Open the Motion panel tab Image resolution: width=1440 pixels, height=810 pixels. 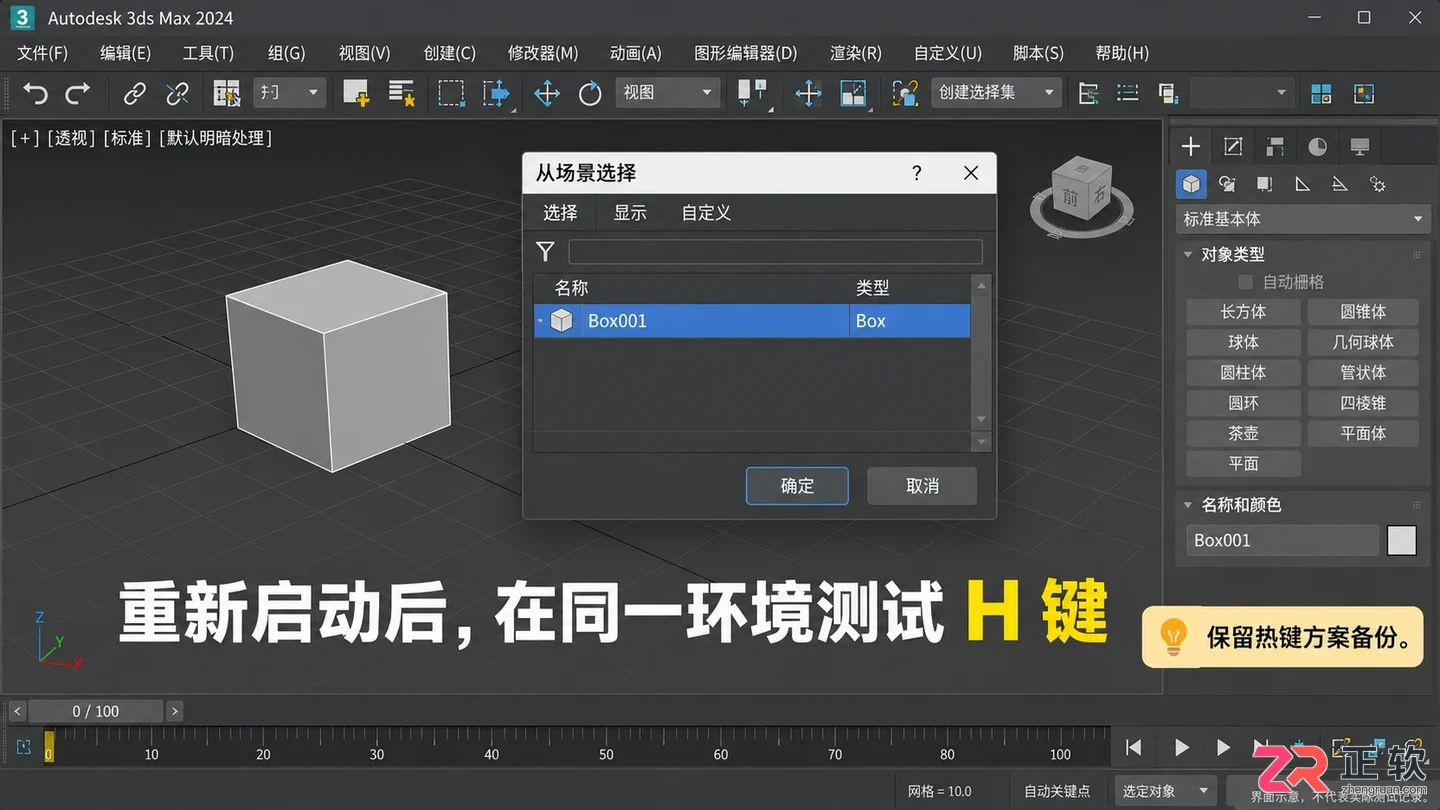click(1317, 147)
